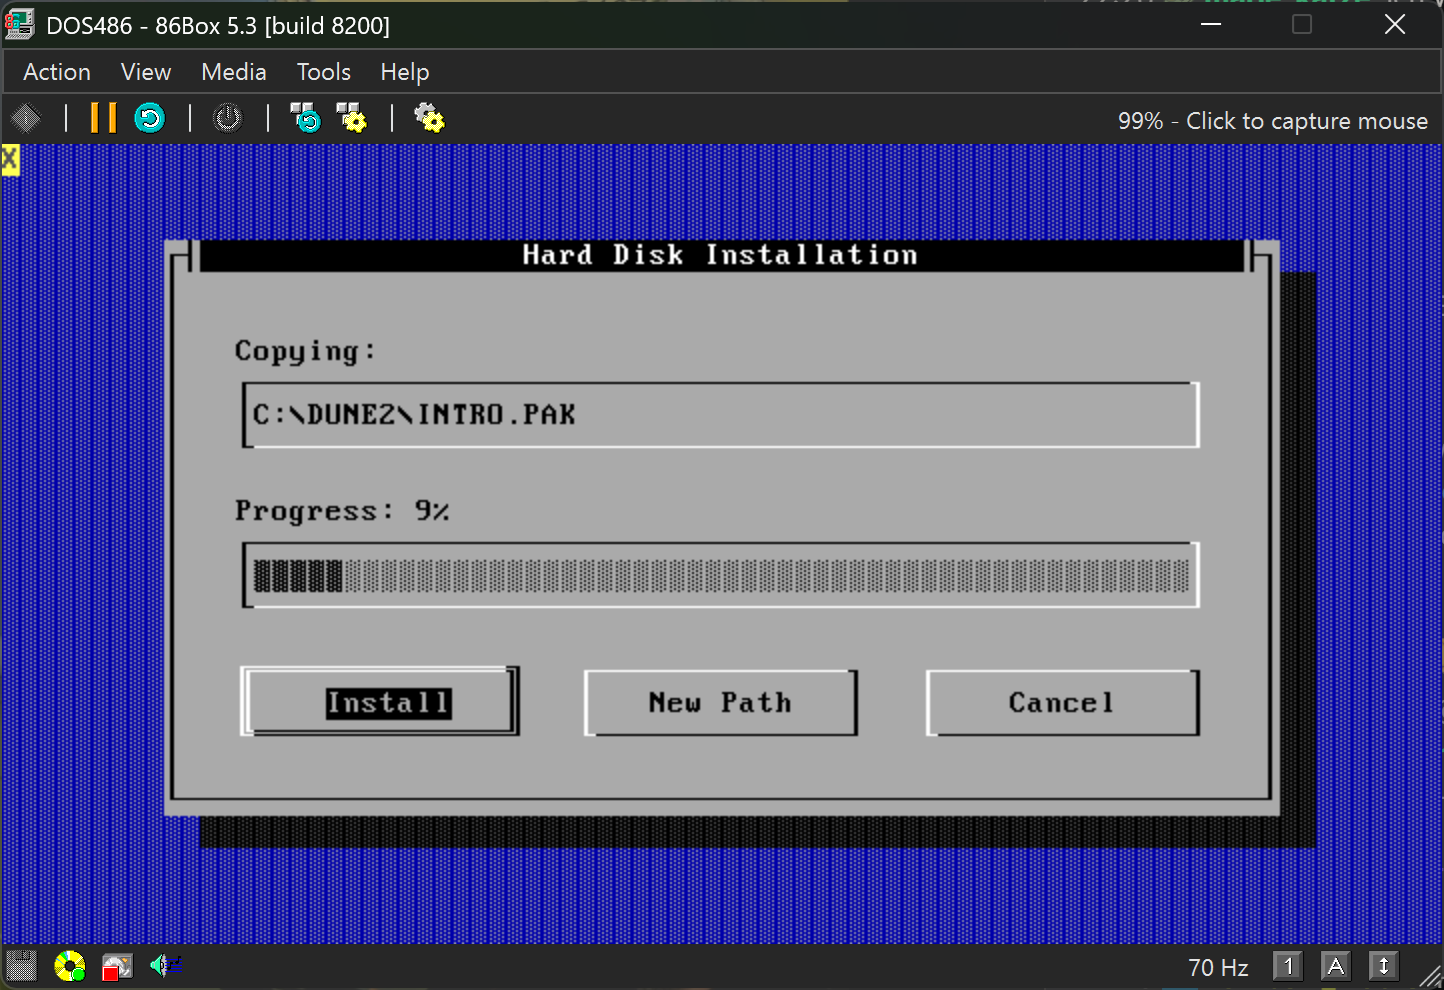
Task: Minimize the 86Box window
Action: (x=1211, y=24)
